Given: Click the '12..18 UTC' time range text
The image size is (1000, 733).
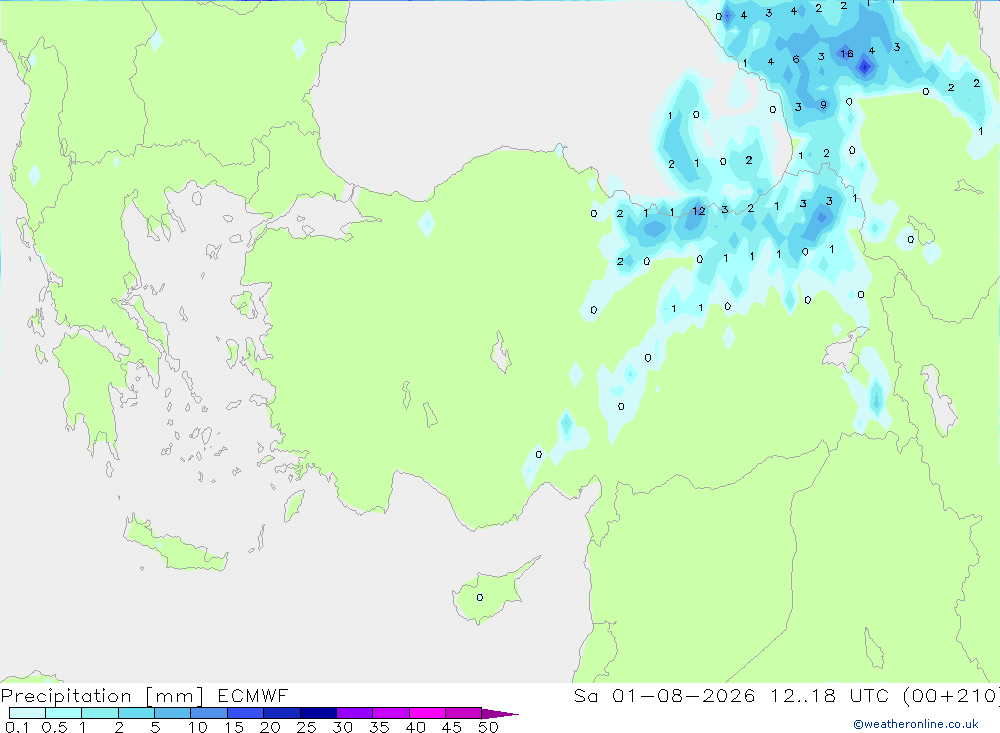Looking at the screenshot, I should pyautogui.click(x=829, y=696).
